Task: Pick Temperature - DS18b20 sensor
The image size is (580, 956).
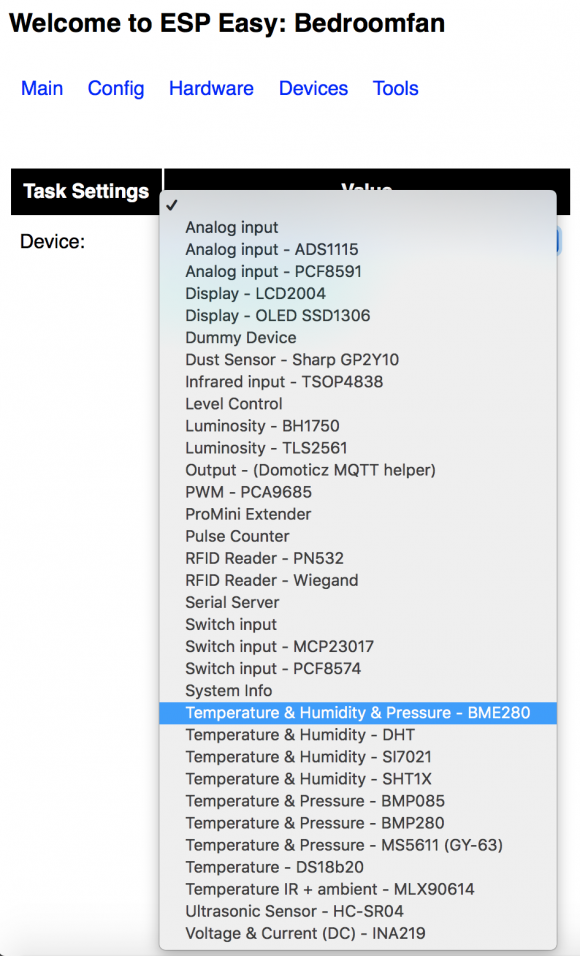Action: 358,867
